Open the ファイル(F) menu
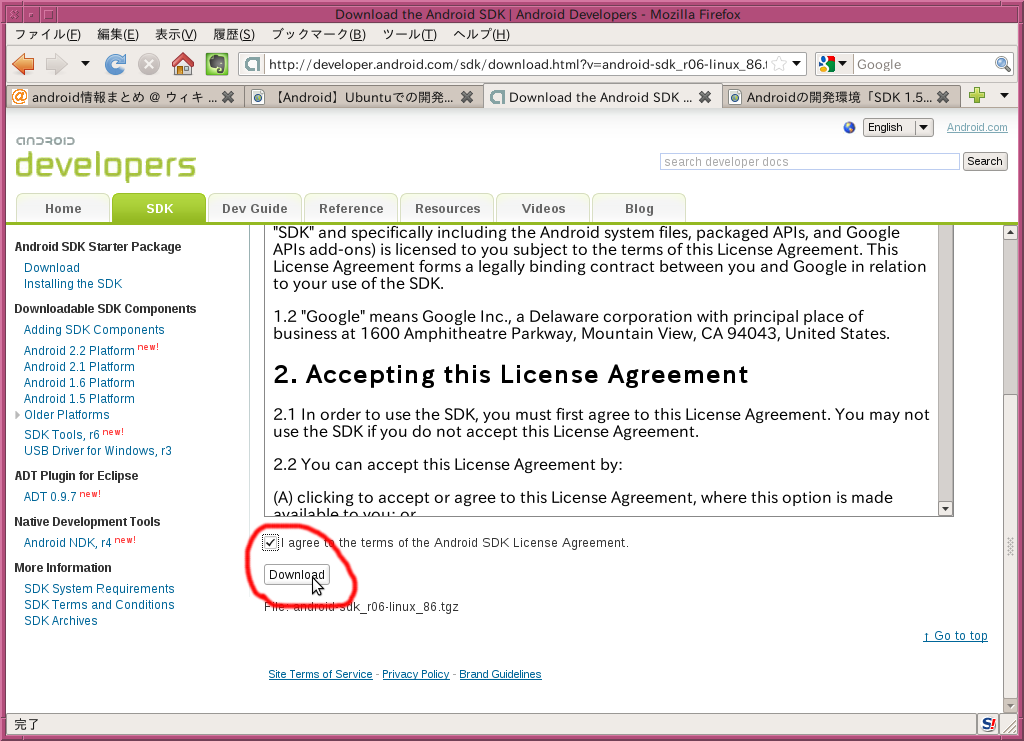The height and width of the screenshot is (741, 1024). pos(48,35)
